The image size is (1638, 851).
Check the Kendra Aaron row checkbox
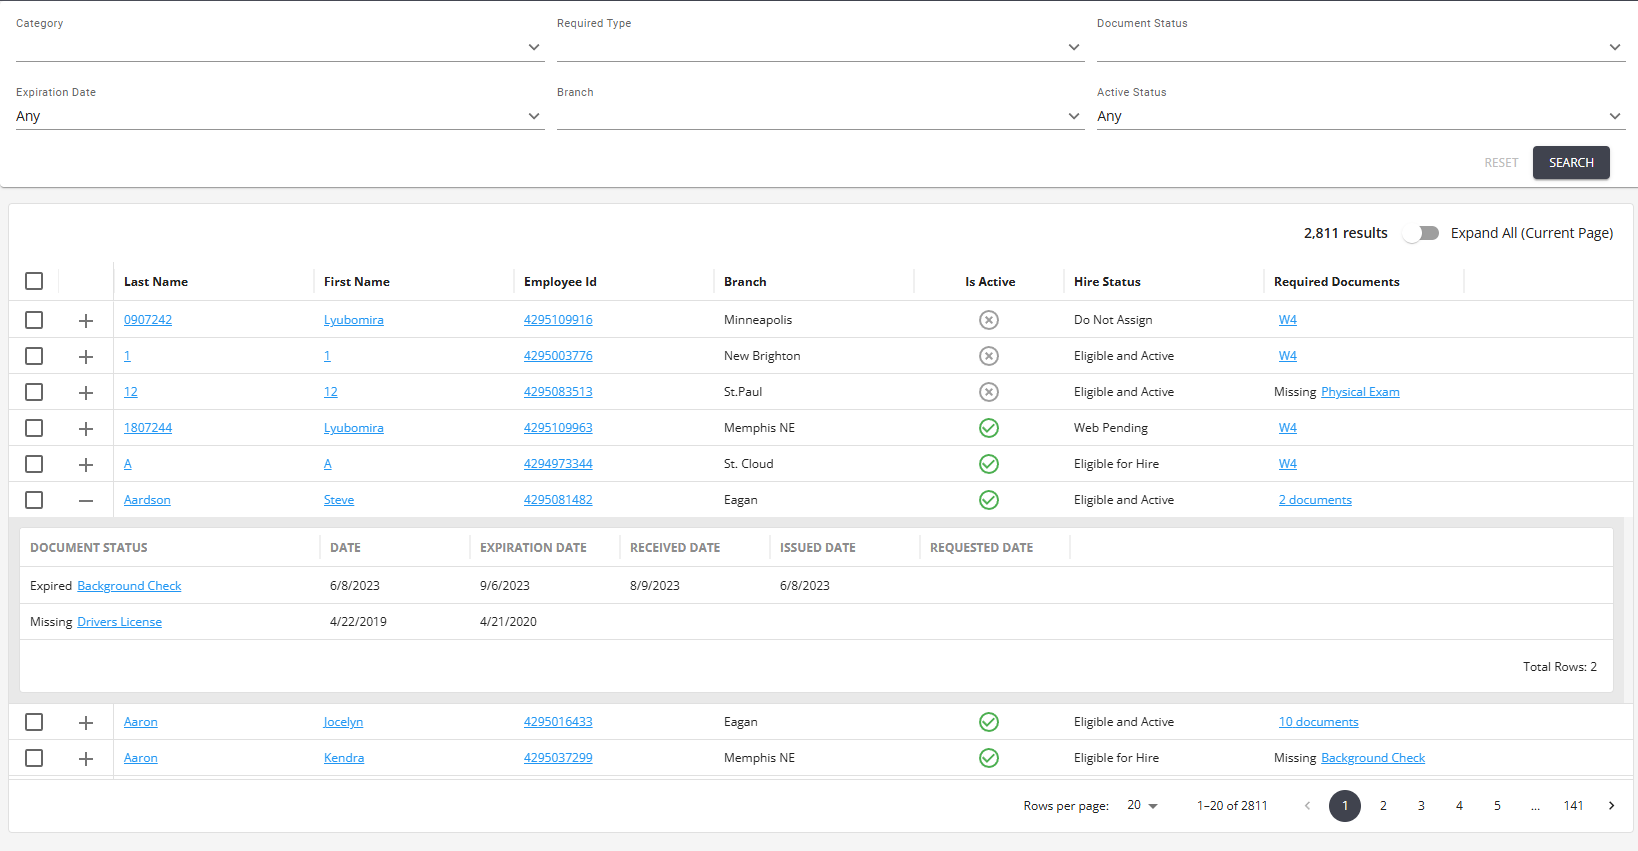pyautogui.click(x=34, y=758)
